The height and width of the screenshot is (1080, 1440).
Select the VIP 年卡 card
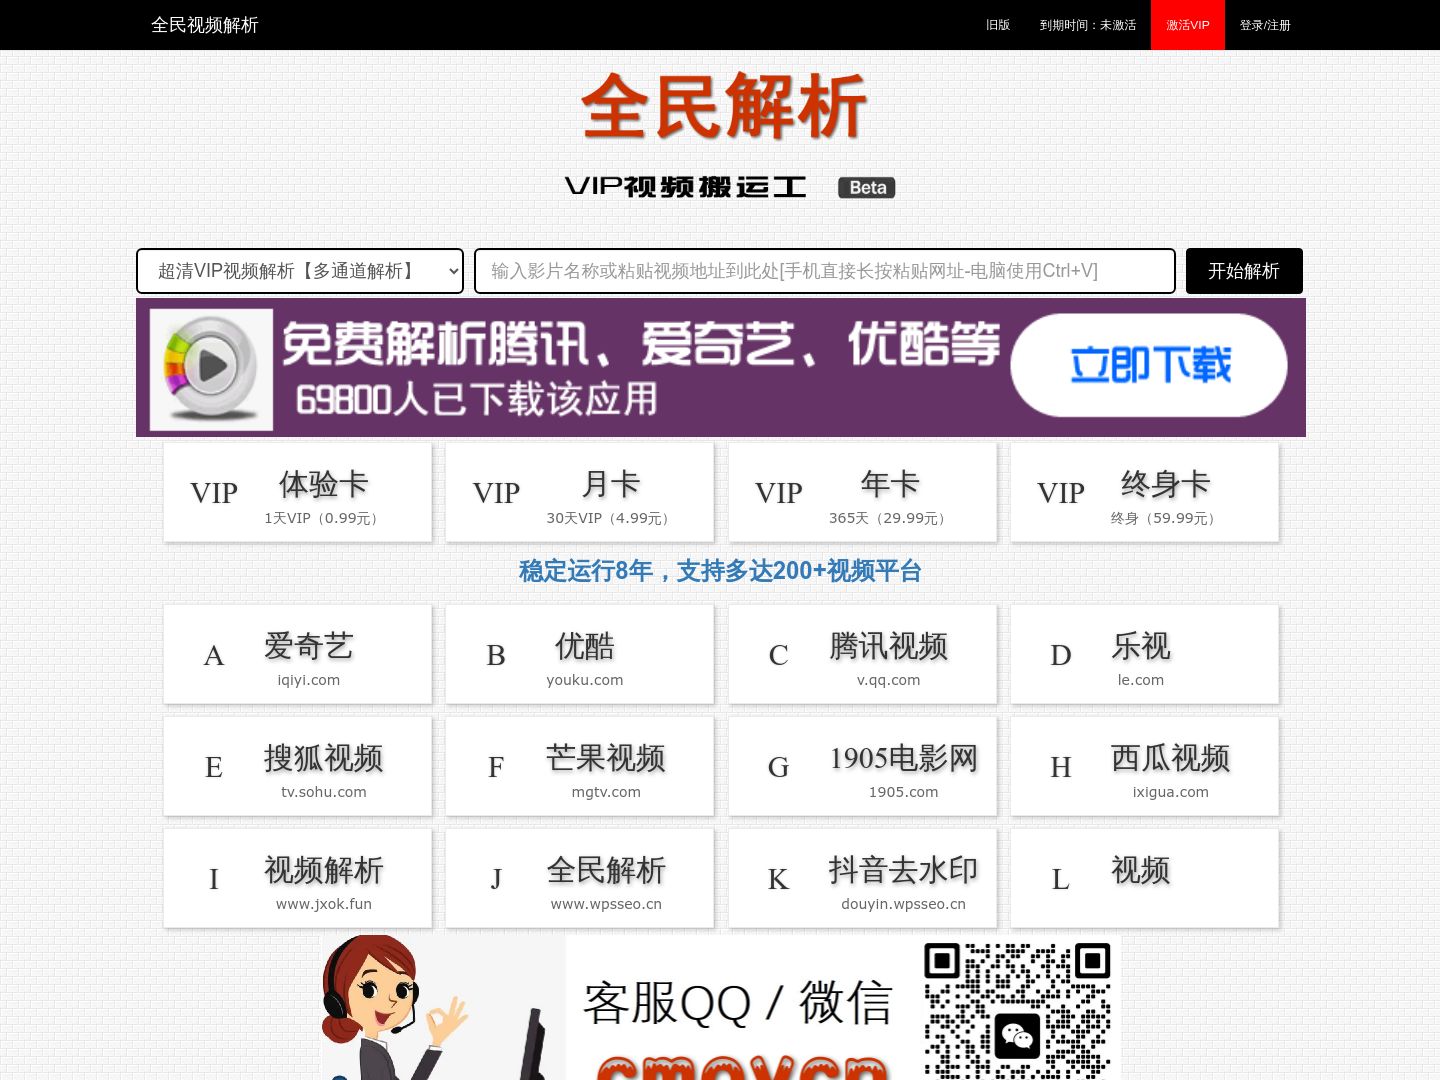point(863,493)
